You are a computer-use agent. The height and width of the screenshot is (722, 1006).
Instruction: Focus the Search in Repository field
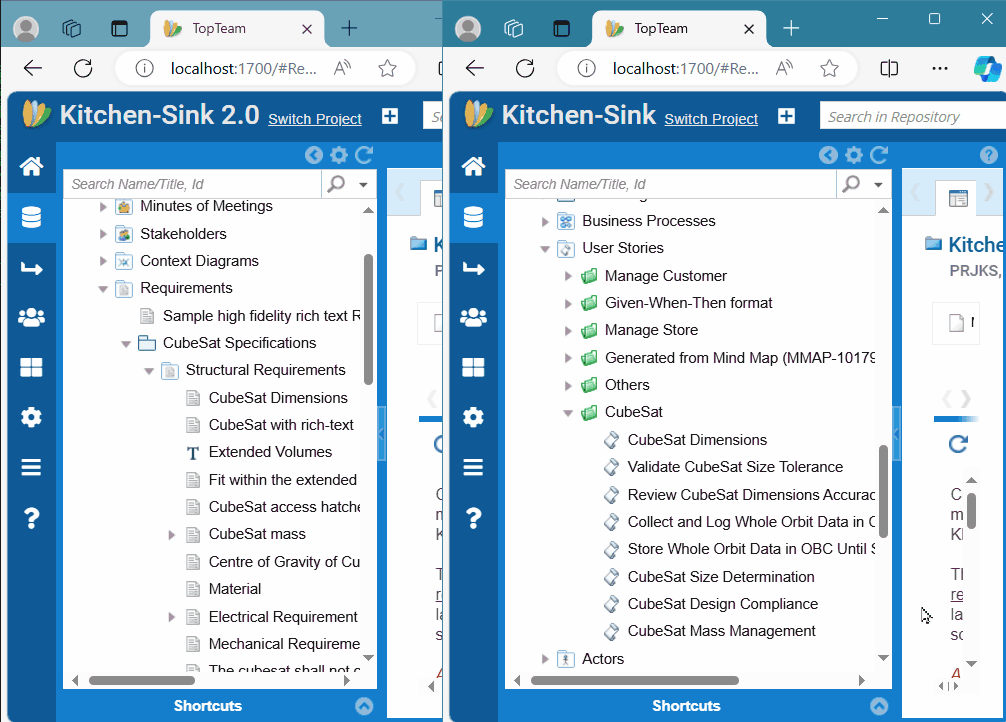click(912, 117)
